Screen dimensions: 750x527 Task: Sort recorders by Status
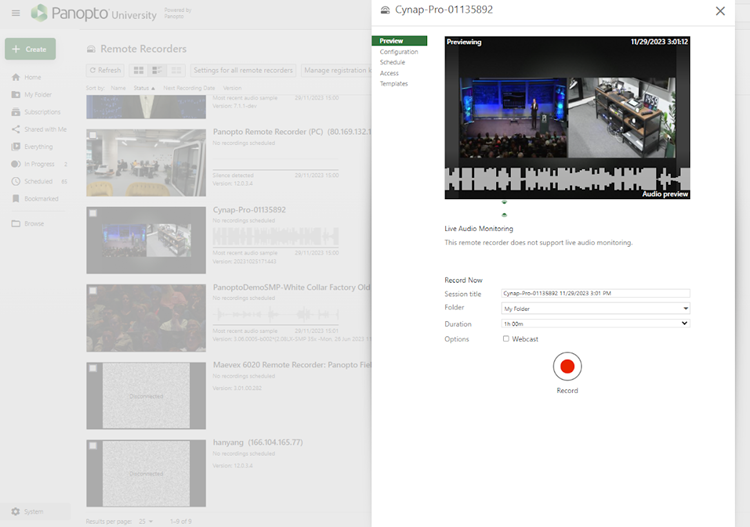click(x=144, y=88)
